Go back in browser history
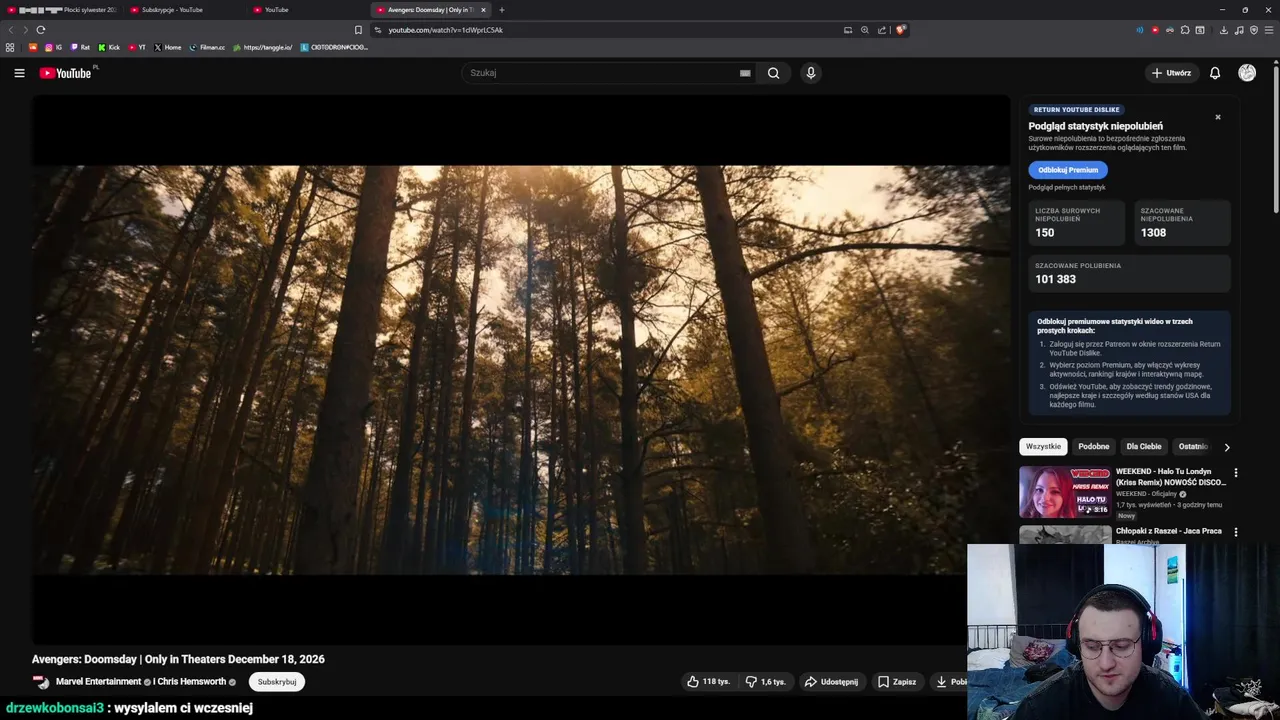Viewport: 1280px width, 720px height. click(x=11, y=30)
